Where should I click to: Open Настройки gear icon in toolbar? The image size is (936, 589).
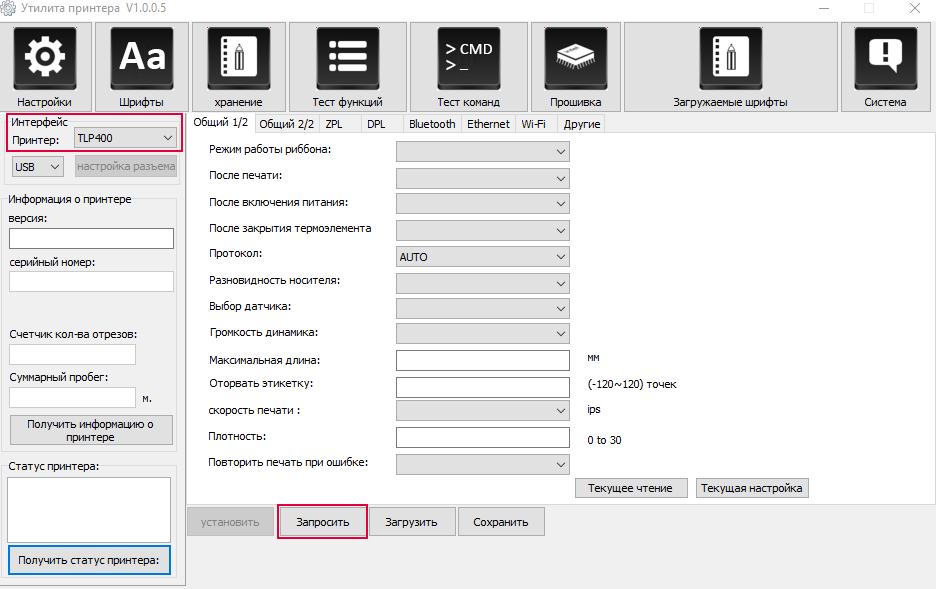click(45, 58)
